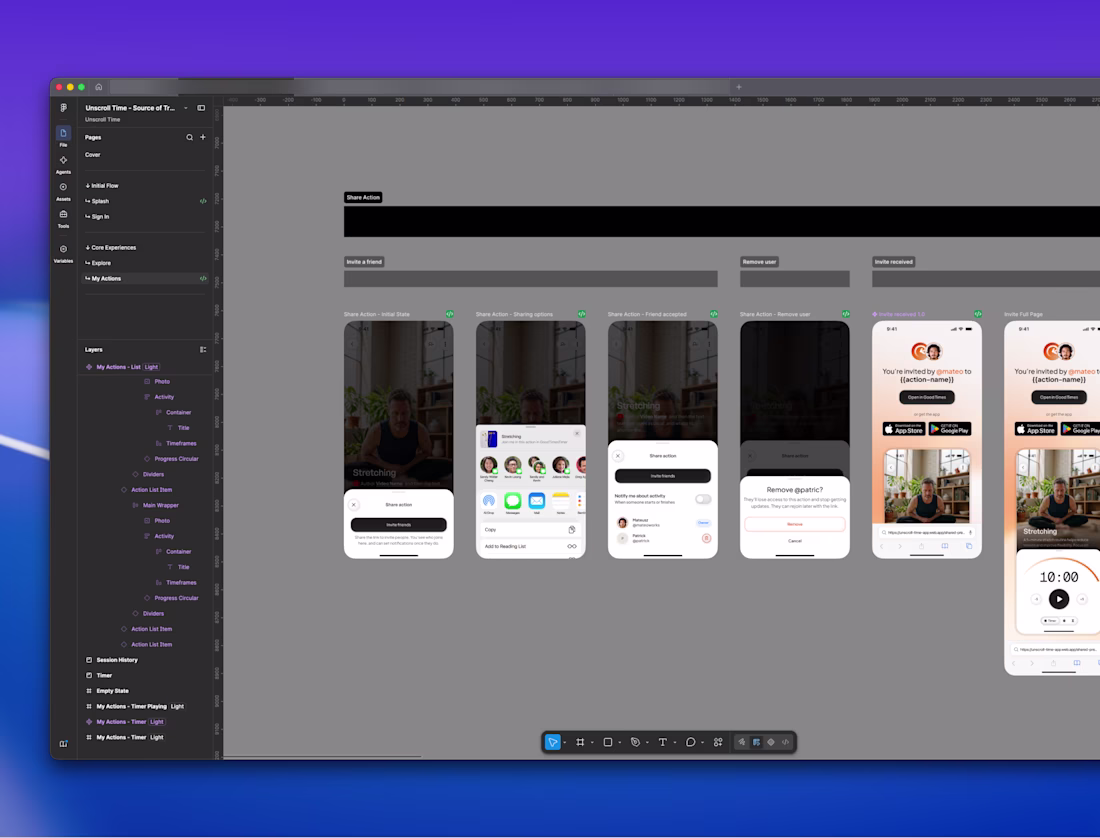Image resolution: width=1100 pixels, height=838 pixels.
Task: Select the Move tool in bottom toolbar
Action: coord(552,742)
